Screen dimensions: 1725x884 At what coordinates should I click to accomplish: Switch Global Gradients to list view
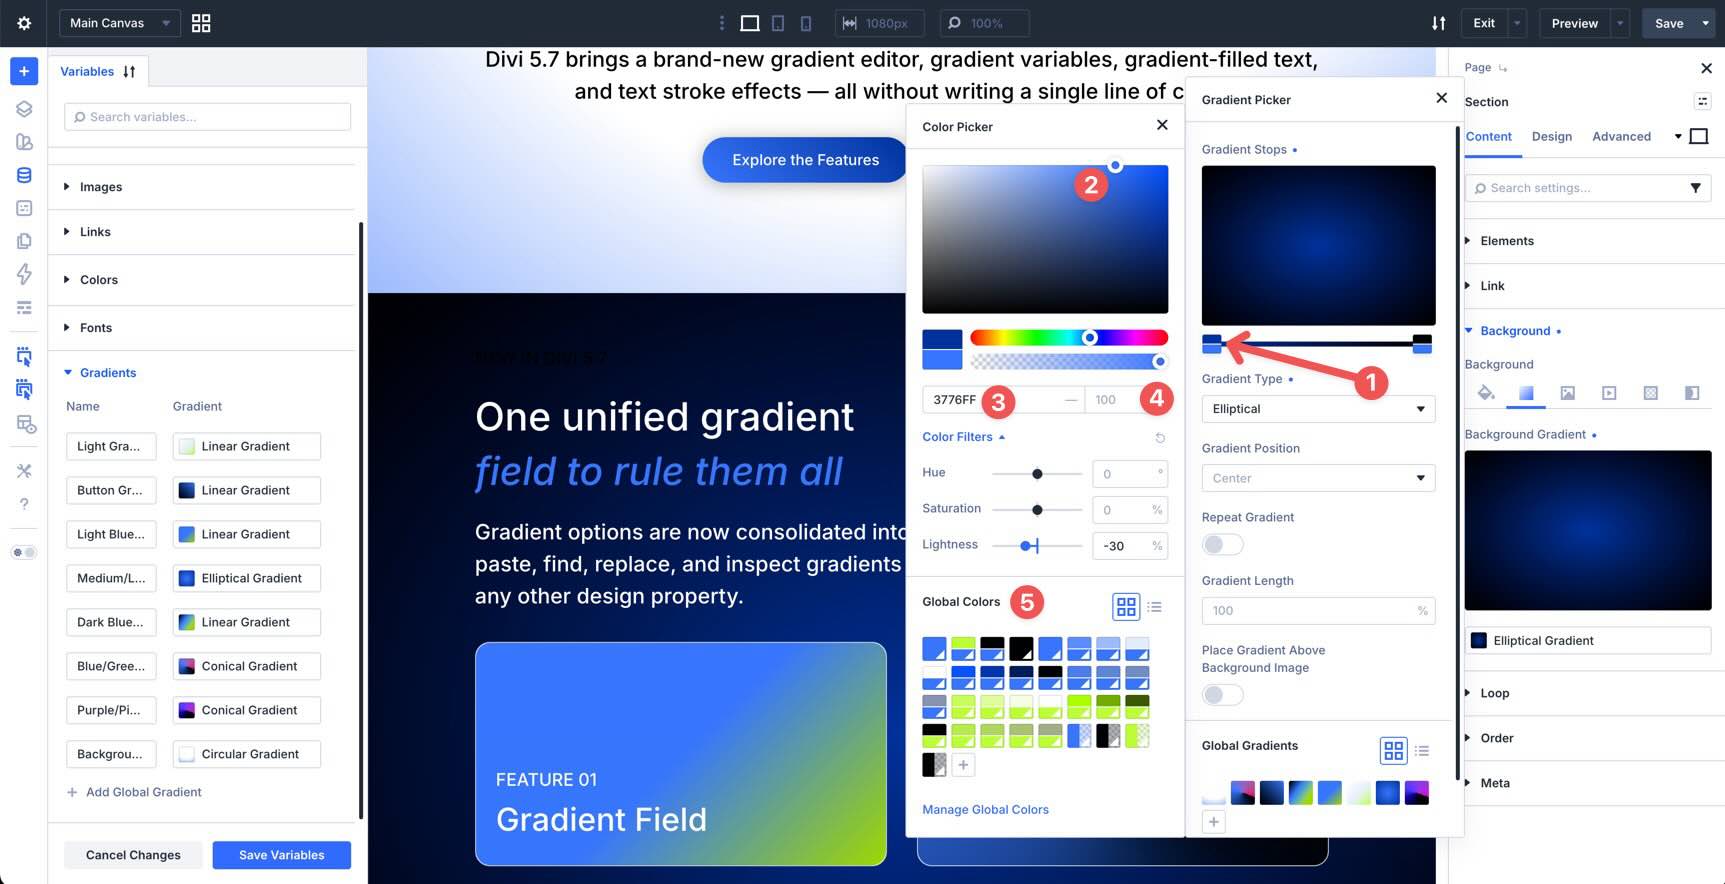point(1422,750)
